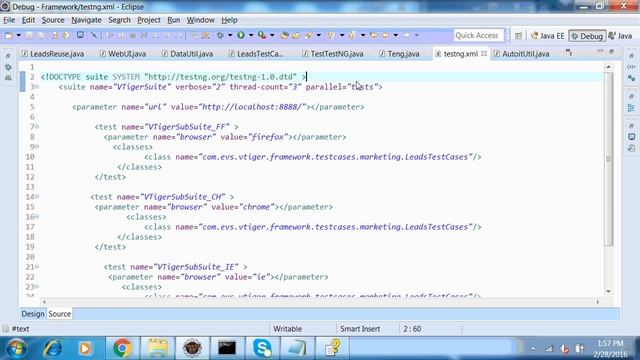This screenshot has height=360, width=640.
Task: Toggle Skip All Breakpoints toolbar icon
Action: (94, 36)
